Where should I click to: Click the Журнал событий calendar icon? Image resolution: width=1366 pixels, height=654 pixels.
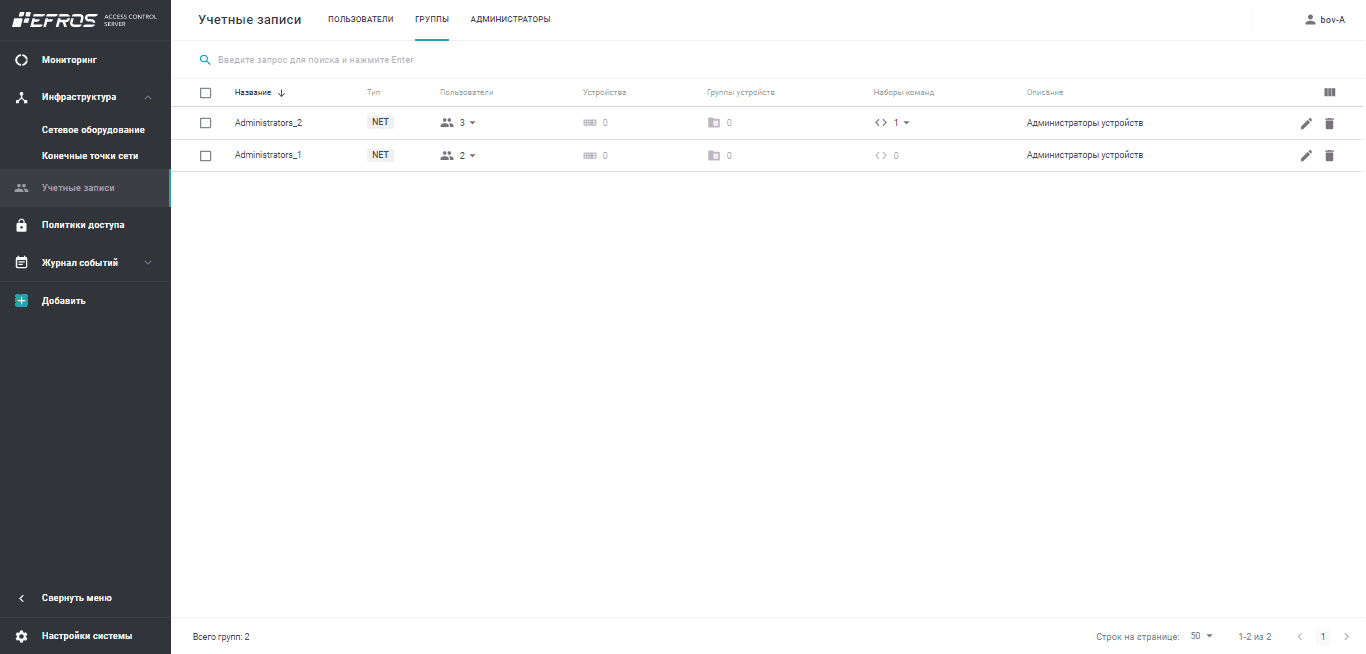pyautogui.click(x=21, y=263)
